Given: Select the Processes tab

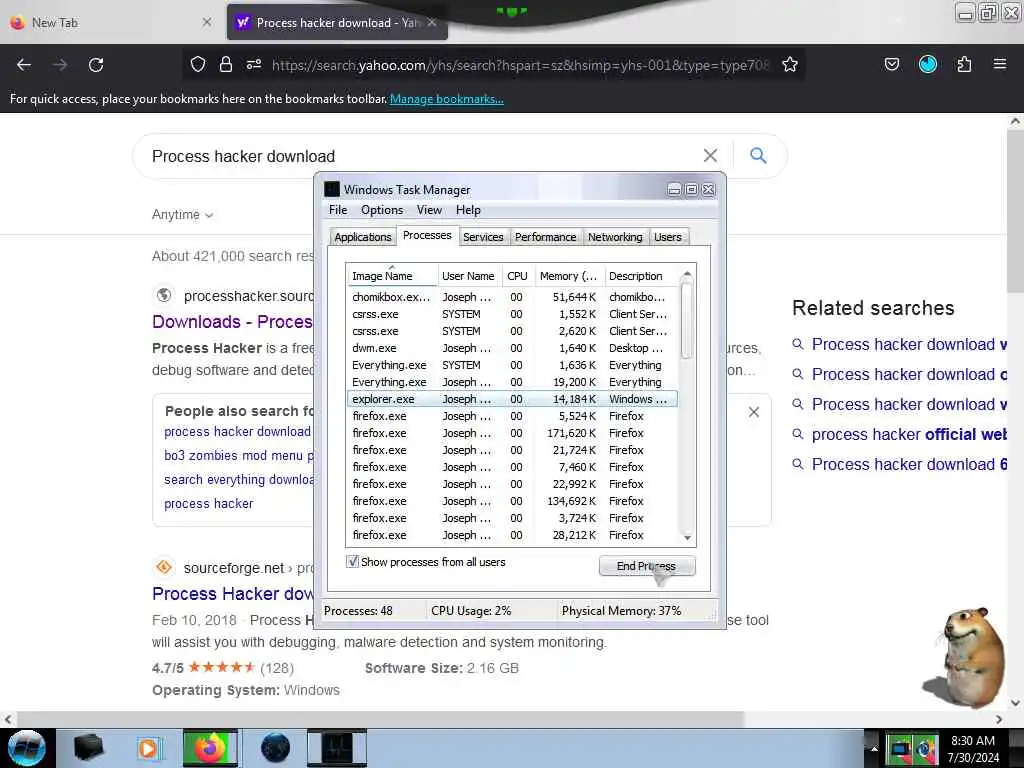Looking at the screenshot, I should 427,235.
